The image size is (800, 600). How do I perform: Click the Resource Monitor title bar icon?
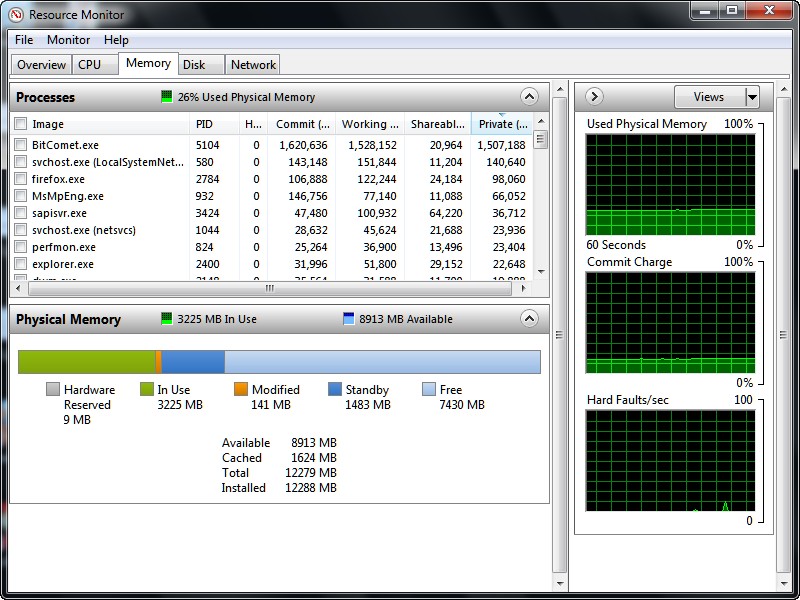pos(16,14)
